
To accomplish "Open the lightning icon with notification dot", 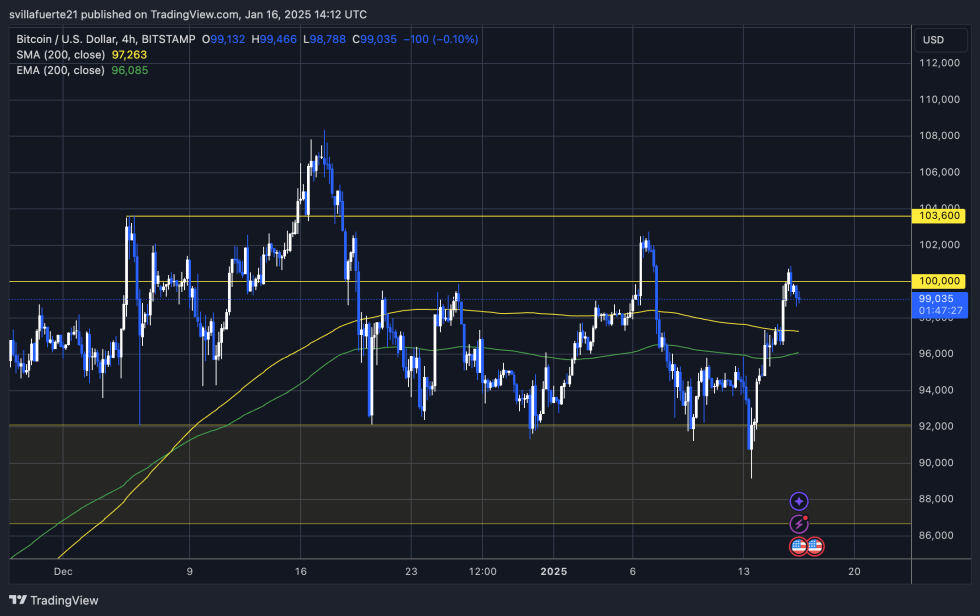I will tap(798, 523).
